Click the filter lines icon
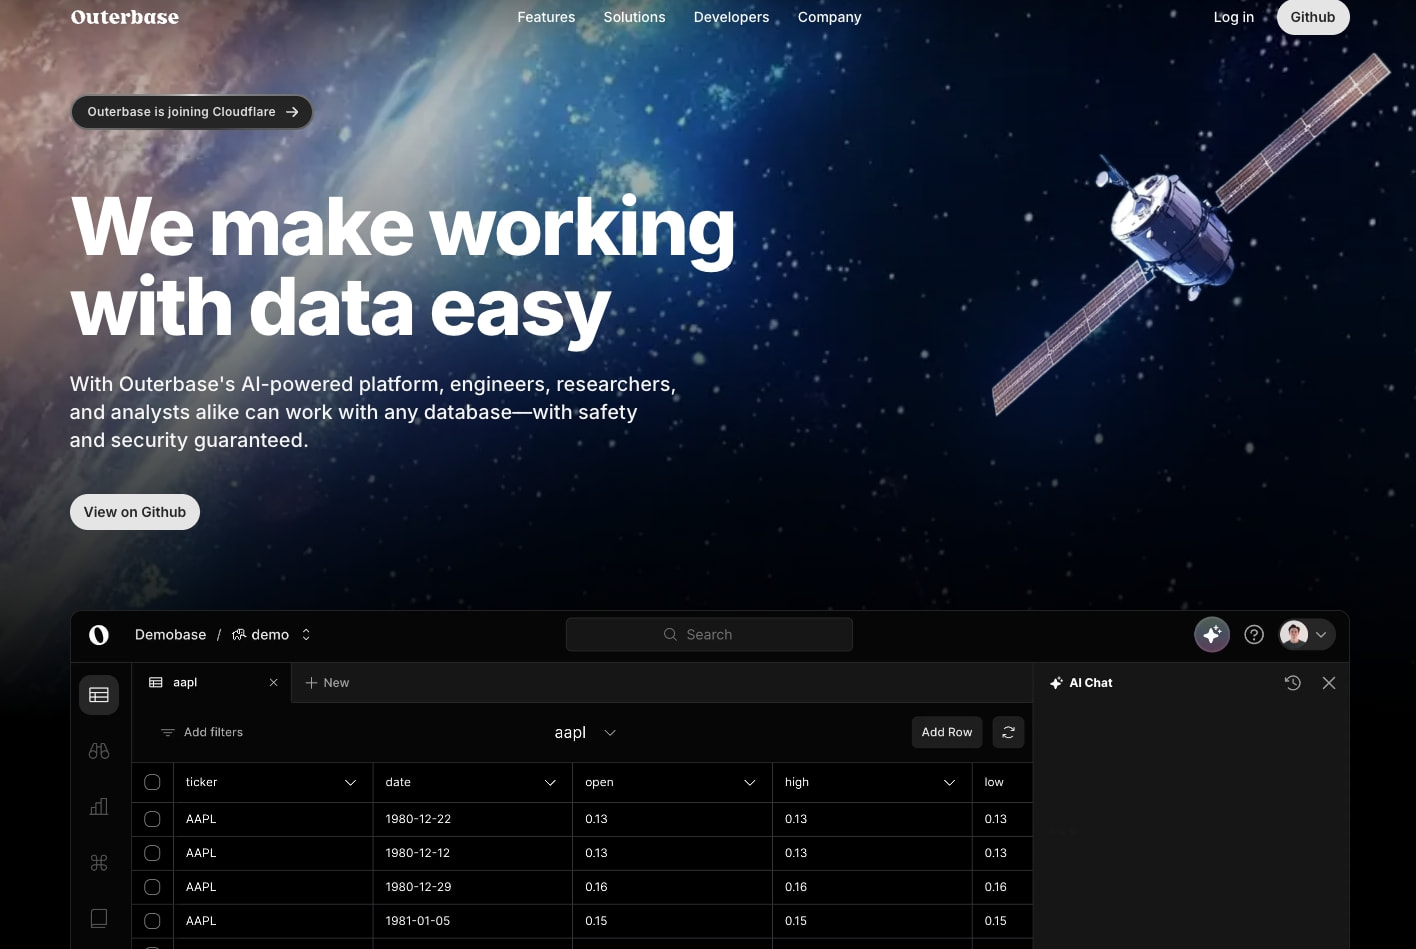 point(168,733)
